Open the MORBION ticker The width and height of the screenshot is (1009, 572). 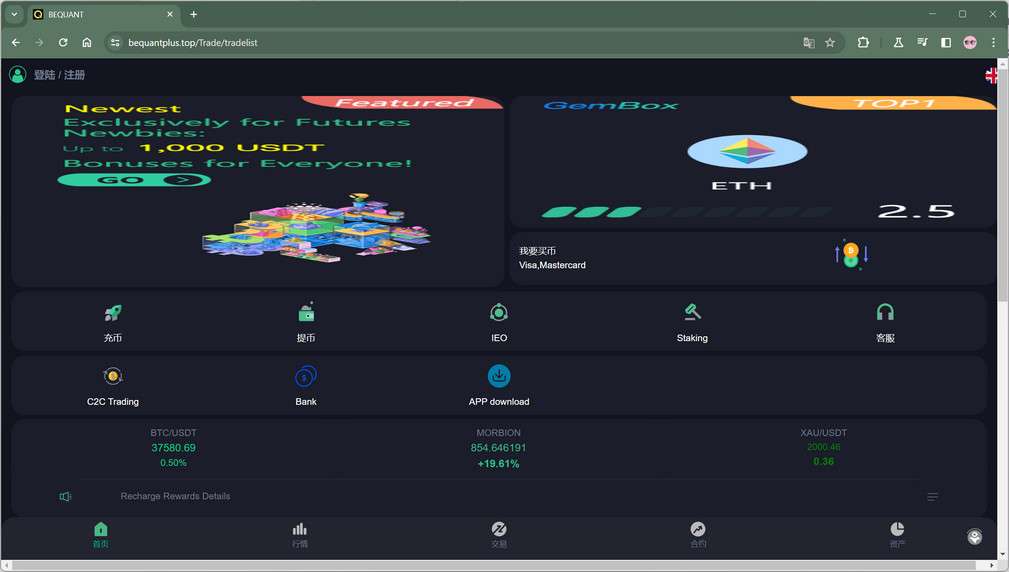pos(499,448)
